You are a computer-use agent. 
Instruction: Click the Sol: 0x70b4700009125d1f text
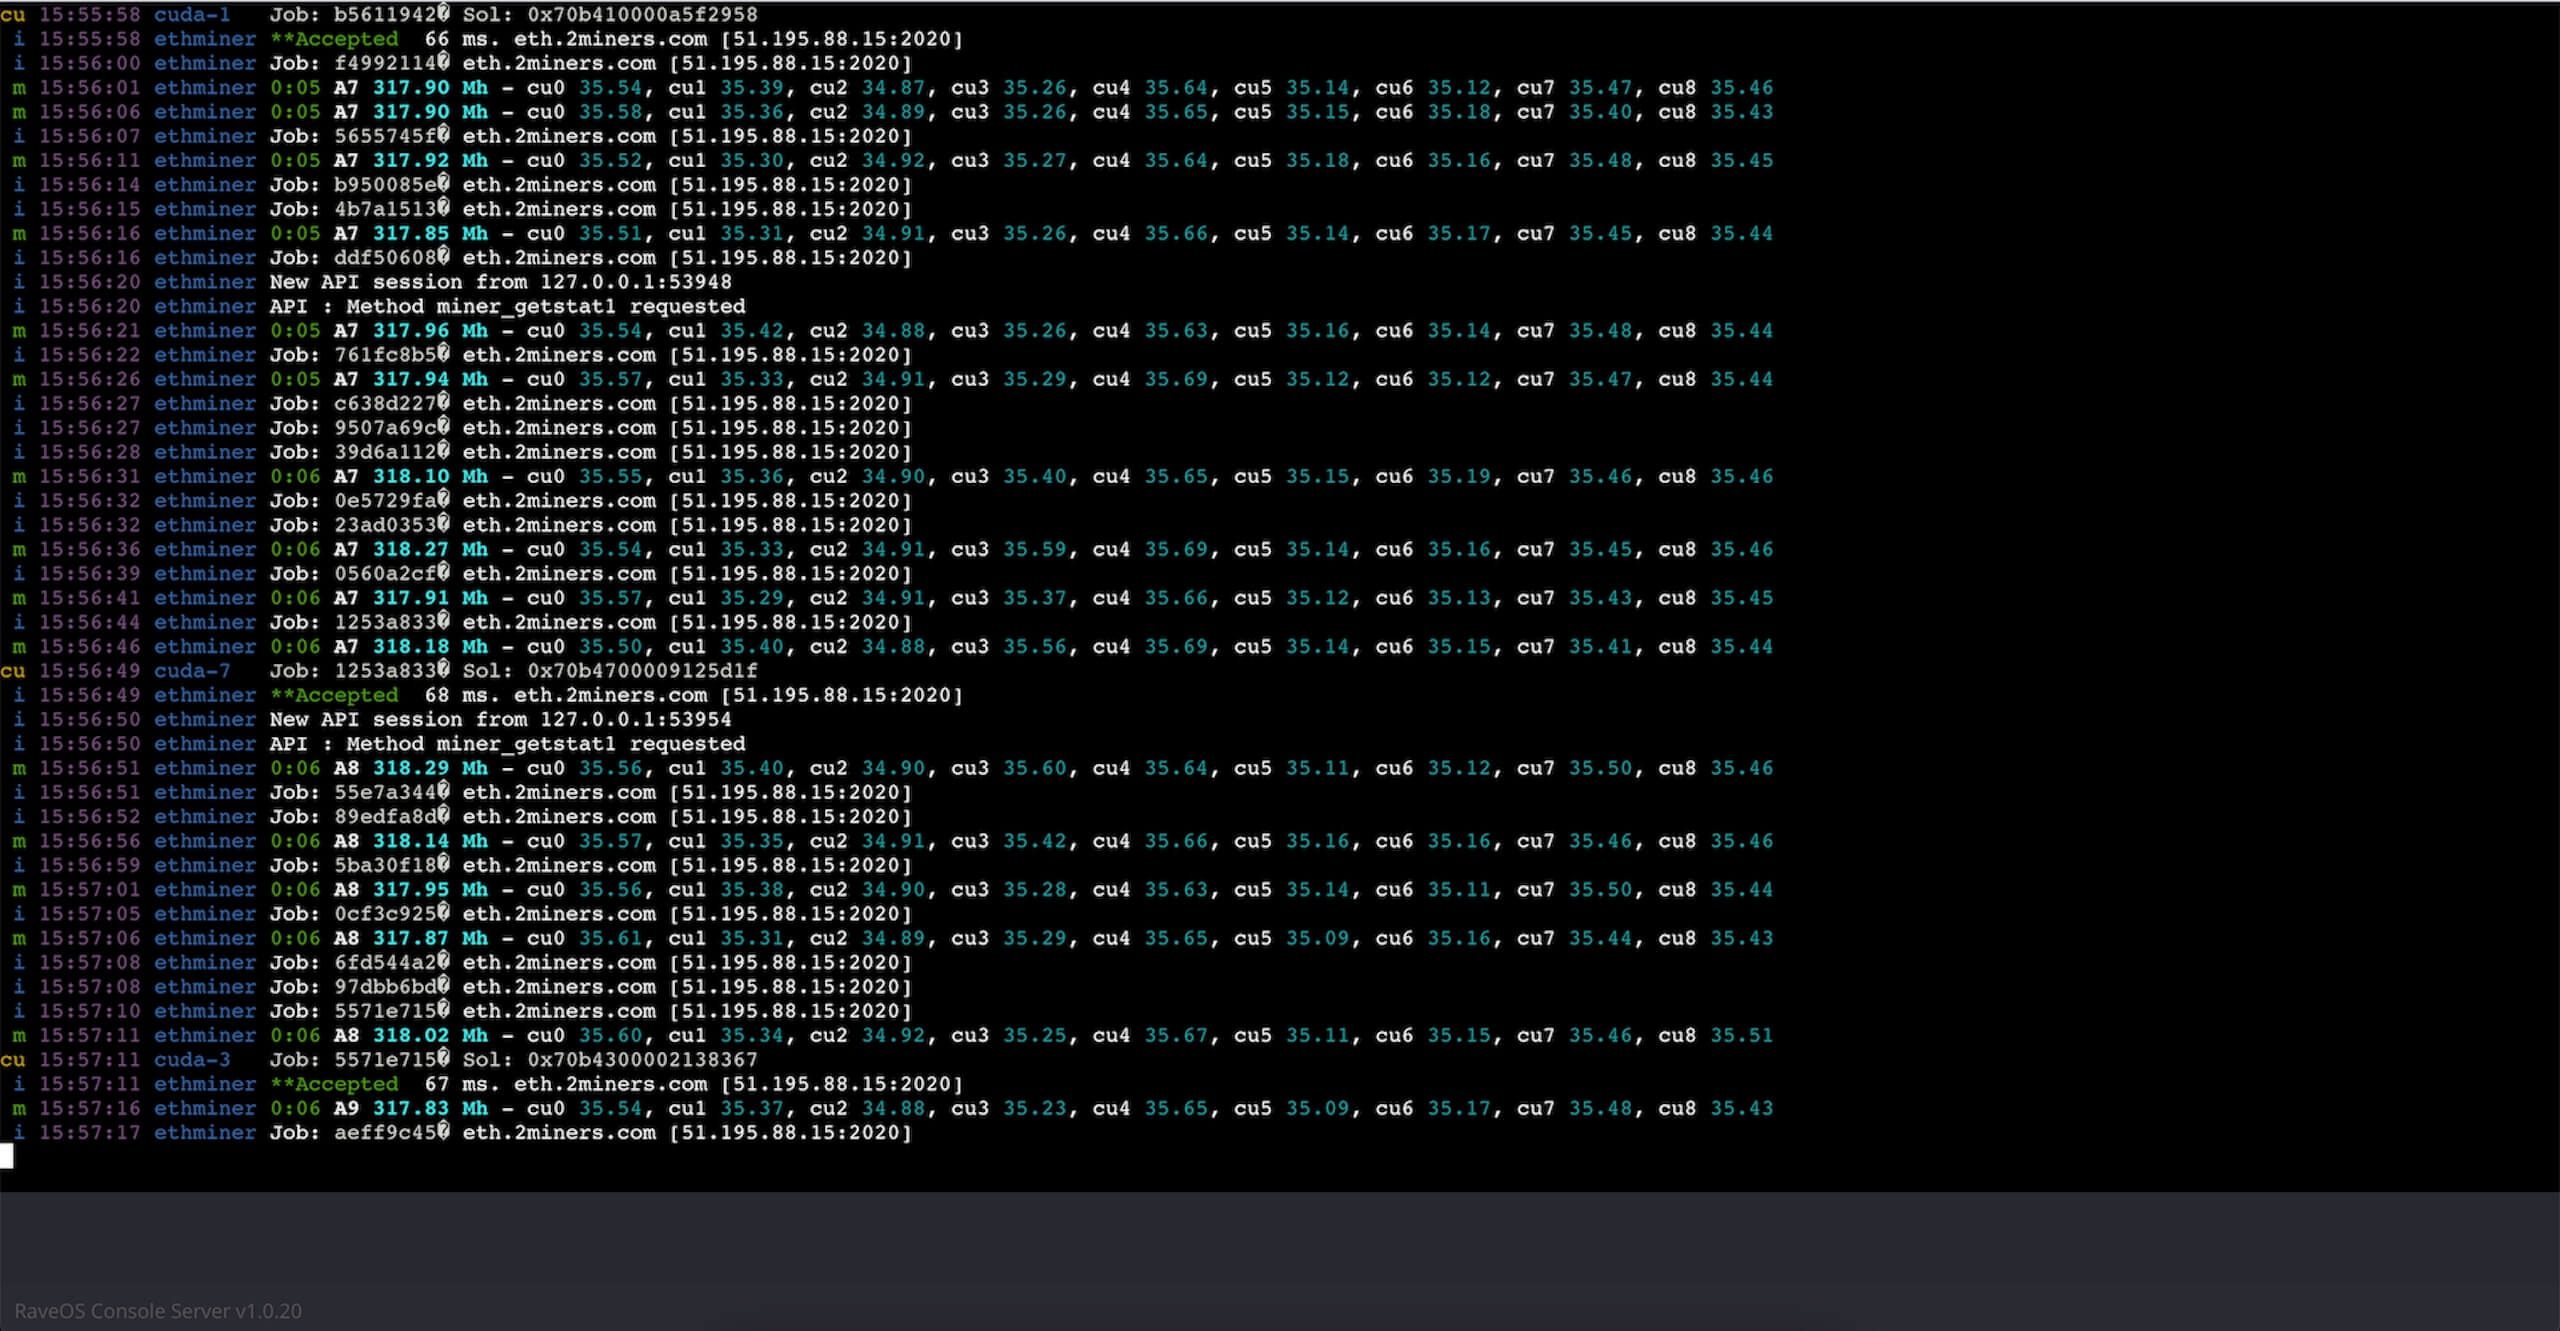pyautogui.click(x=609, y=671)
